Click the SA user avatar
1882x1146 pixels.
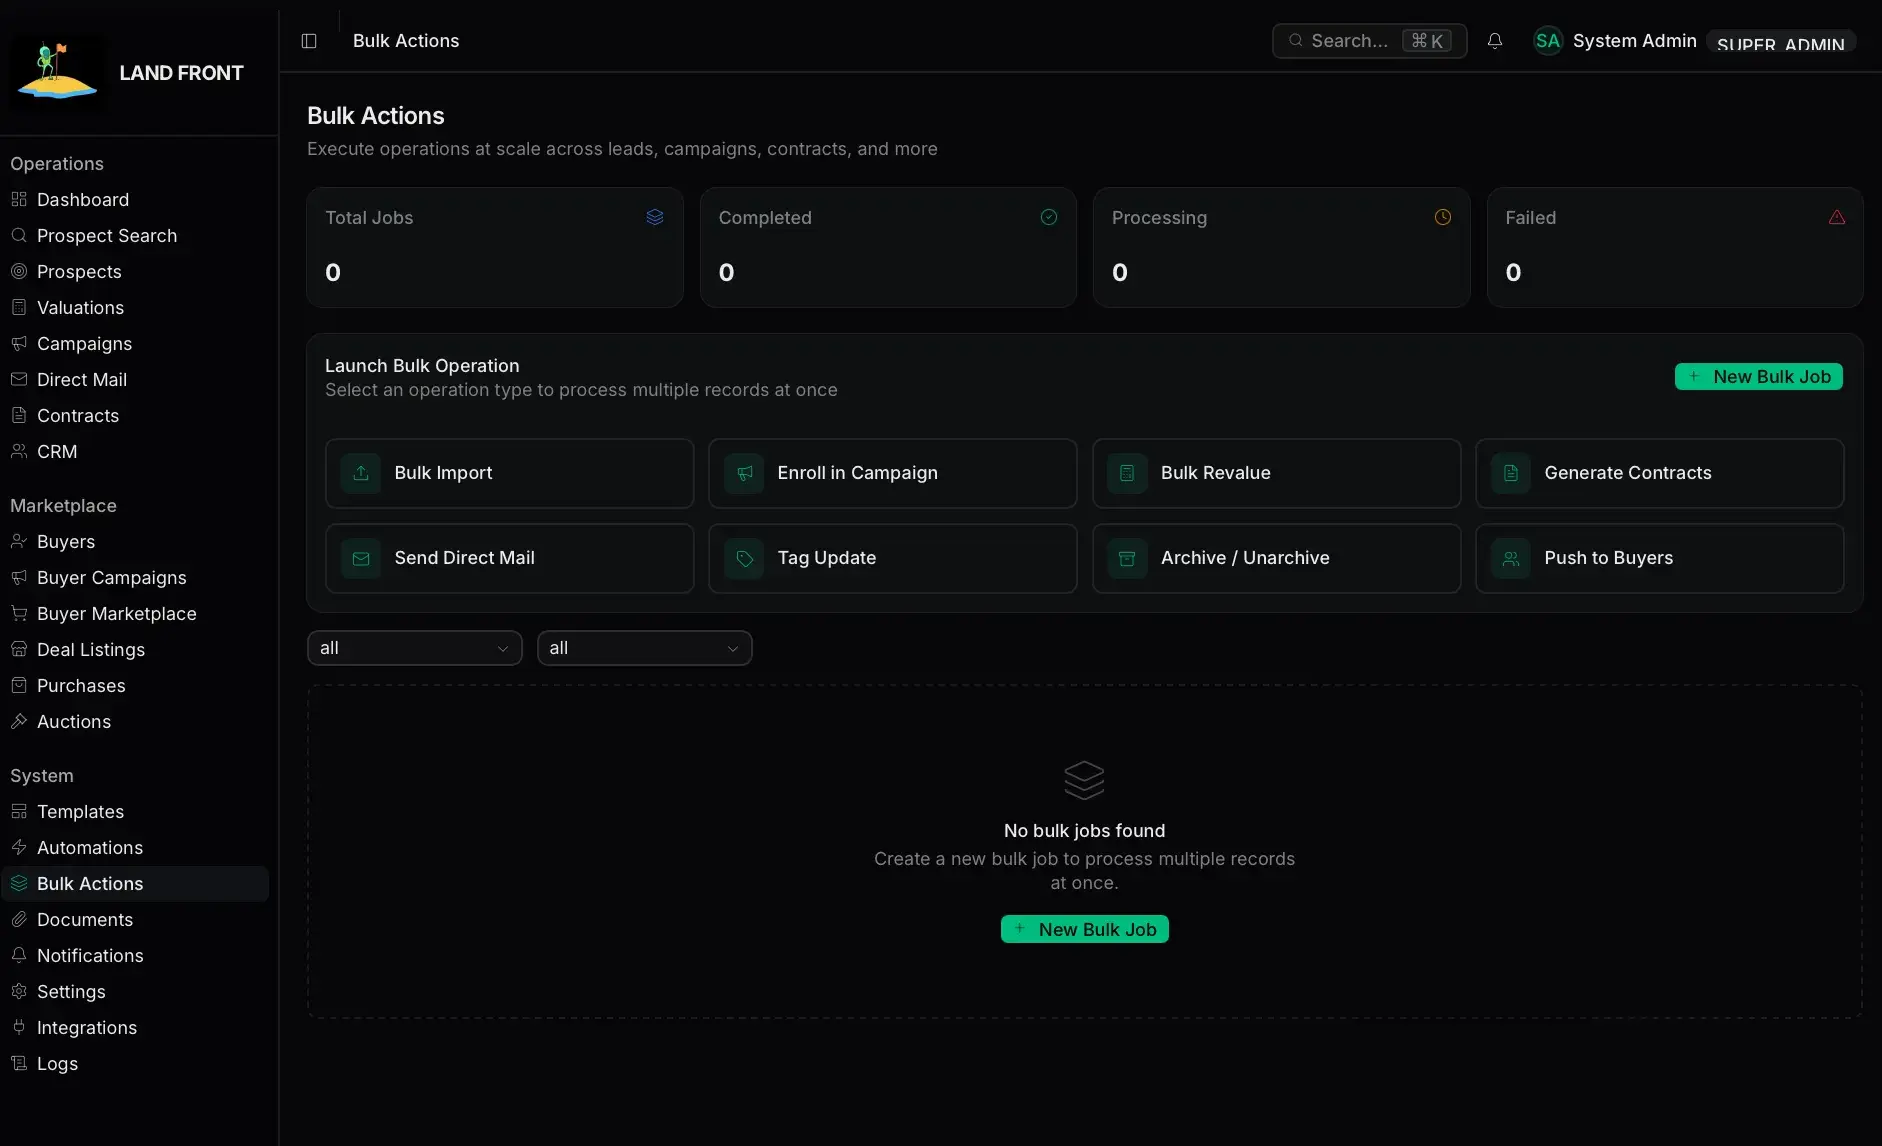[1548, 41]
